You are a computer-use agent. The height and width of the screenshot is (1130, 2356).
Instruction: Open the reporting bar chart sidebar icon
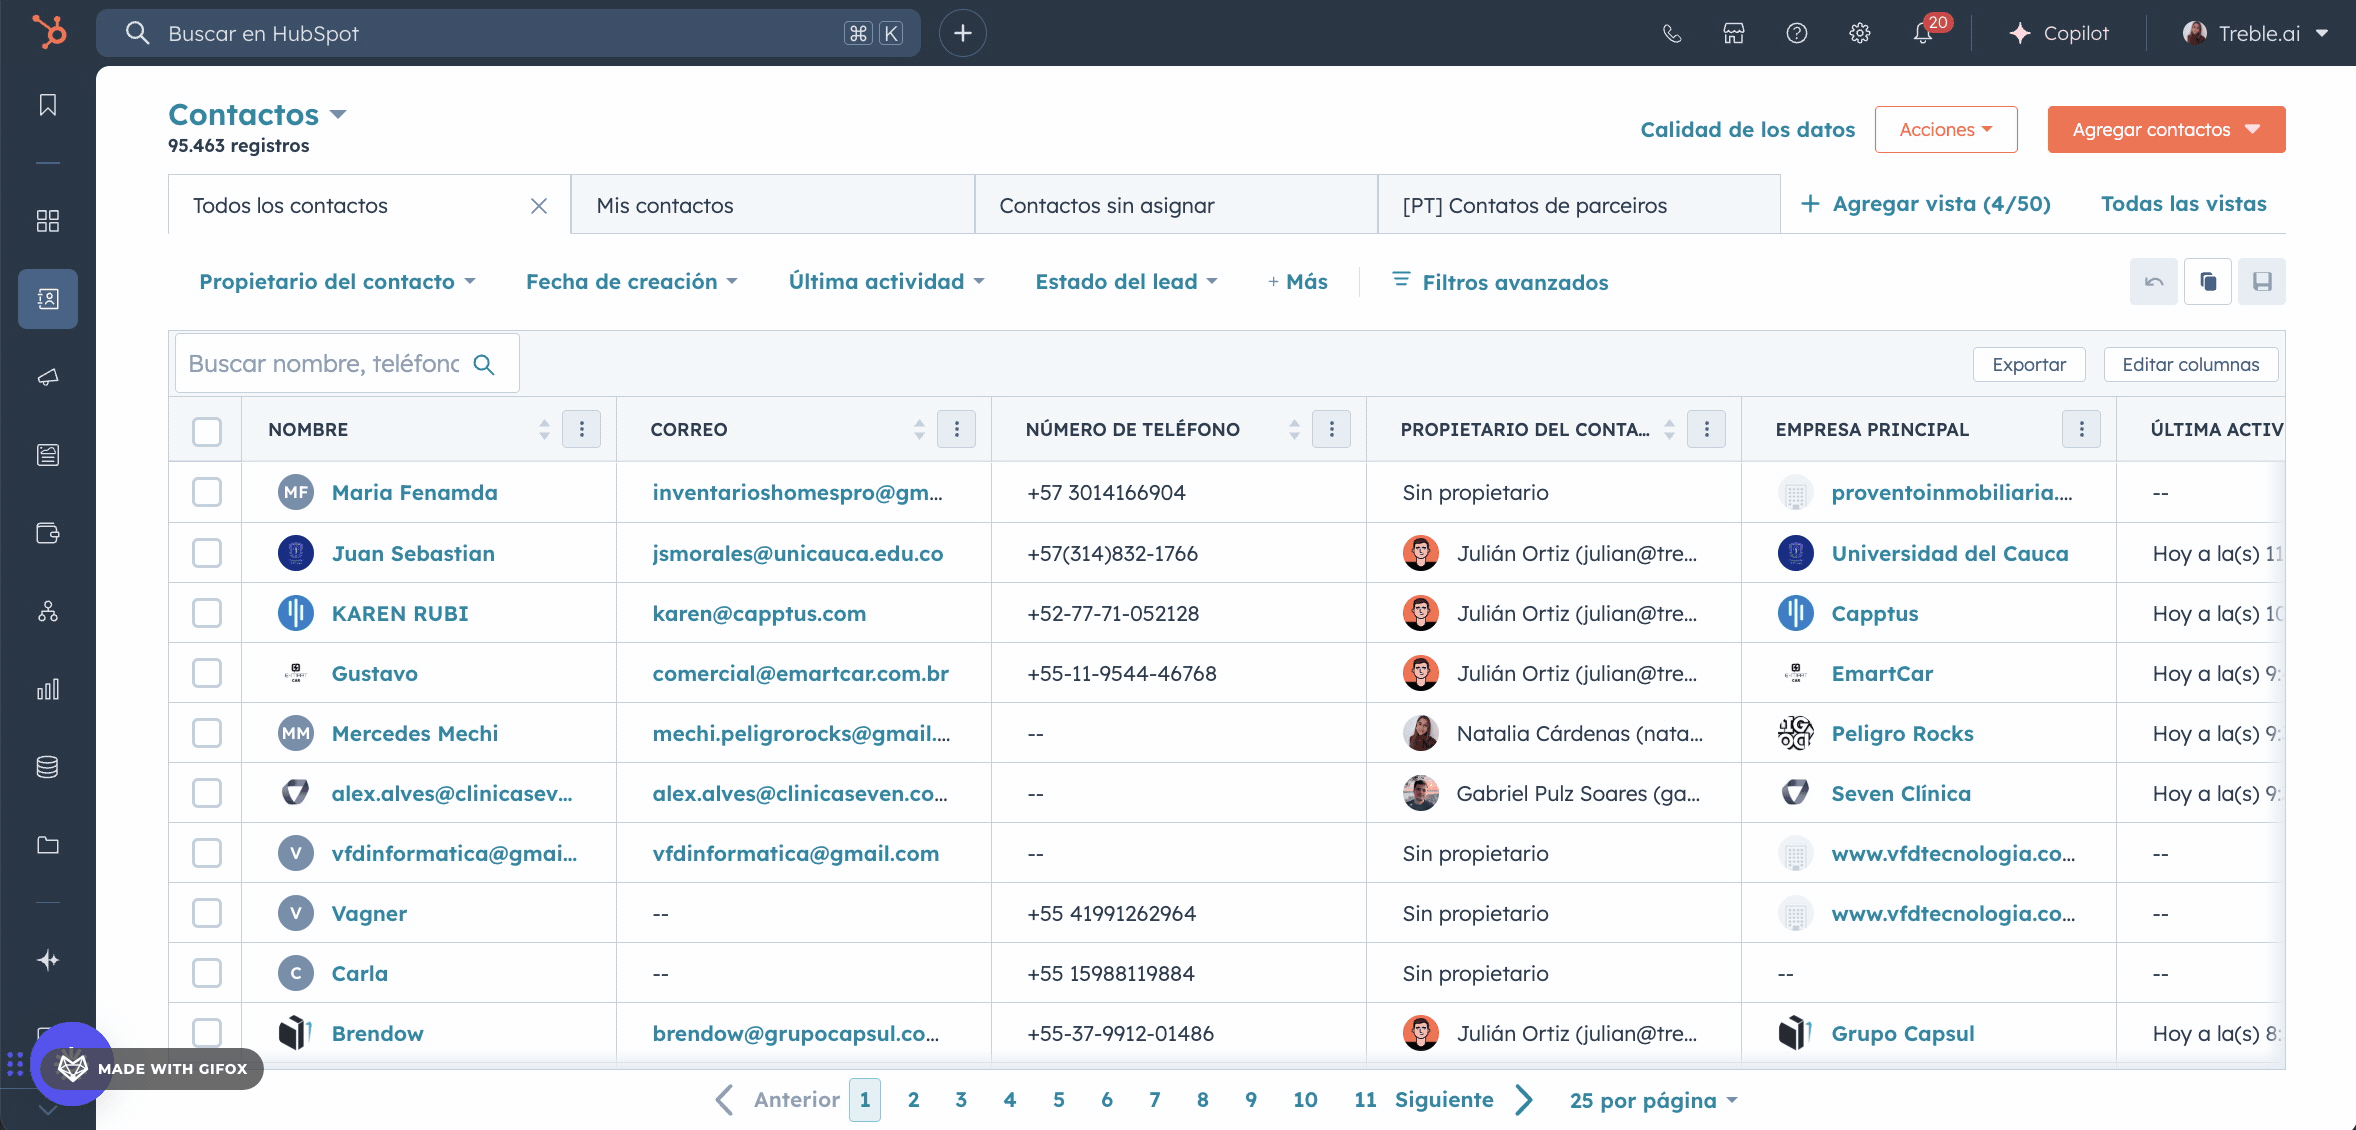[47, 689]
